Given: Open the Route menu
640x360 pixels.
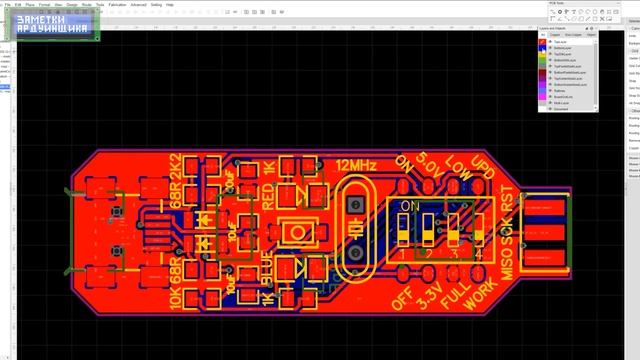Looking at the screenshot, I should coord(87,5).
